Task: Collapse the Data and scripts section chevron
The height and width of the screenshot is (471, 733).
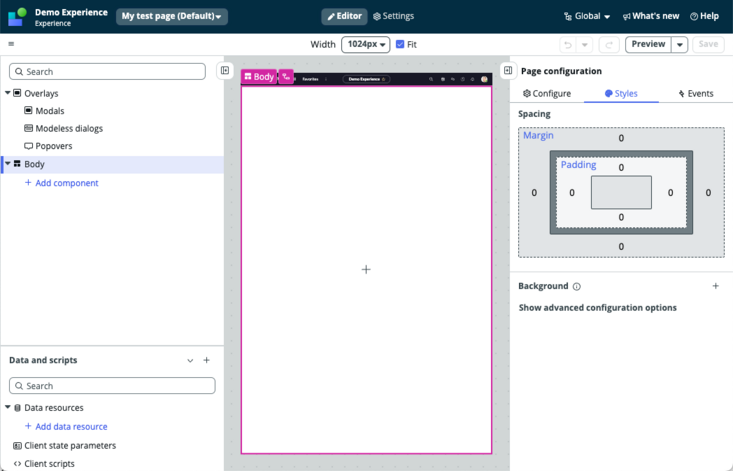Action: click(190, 360)
